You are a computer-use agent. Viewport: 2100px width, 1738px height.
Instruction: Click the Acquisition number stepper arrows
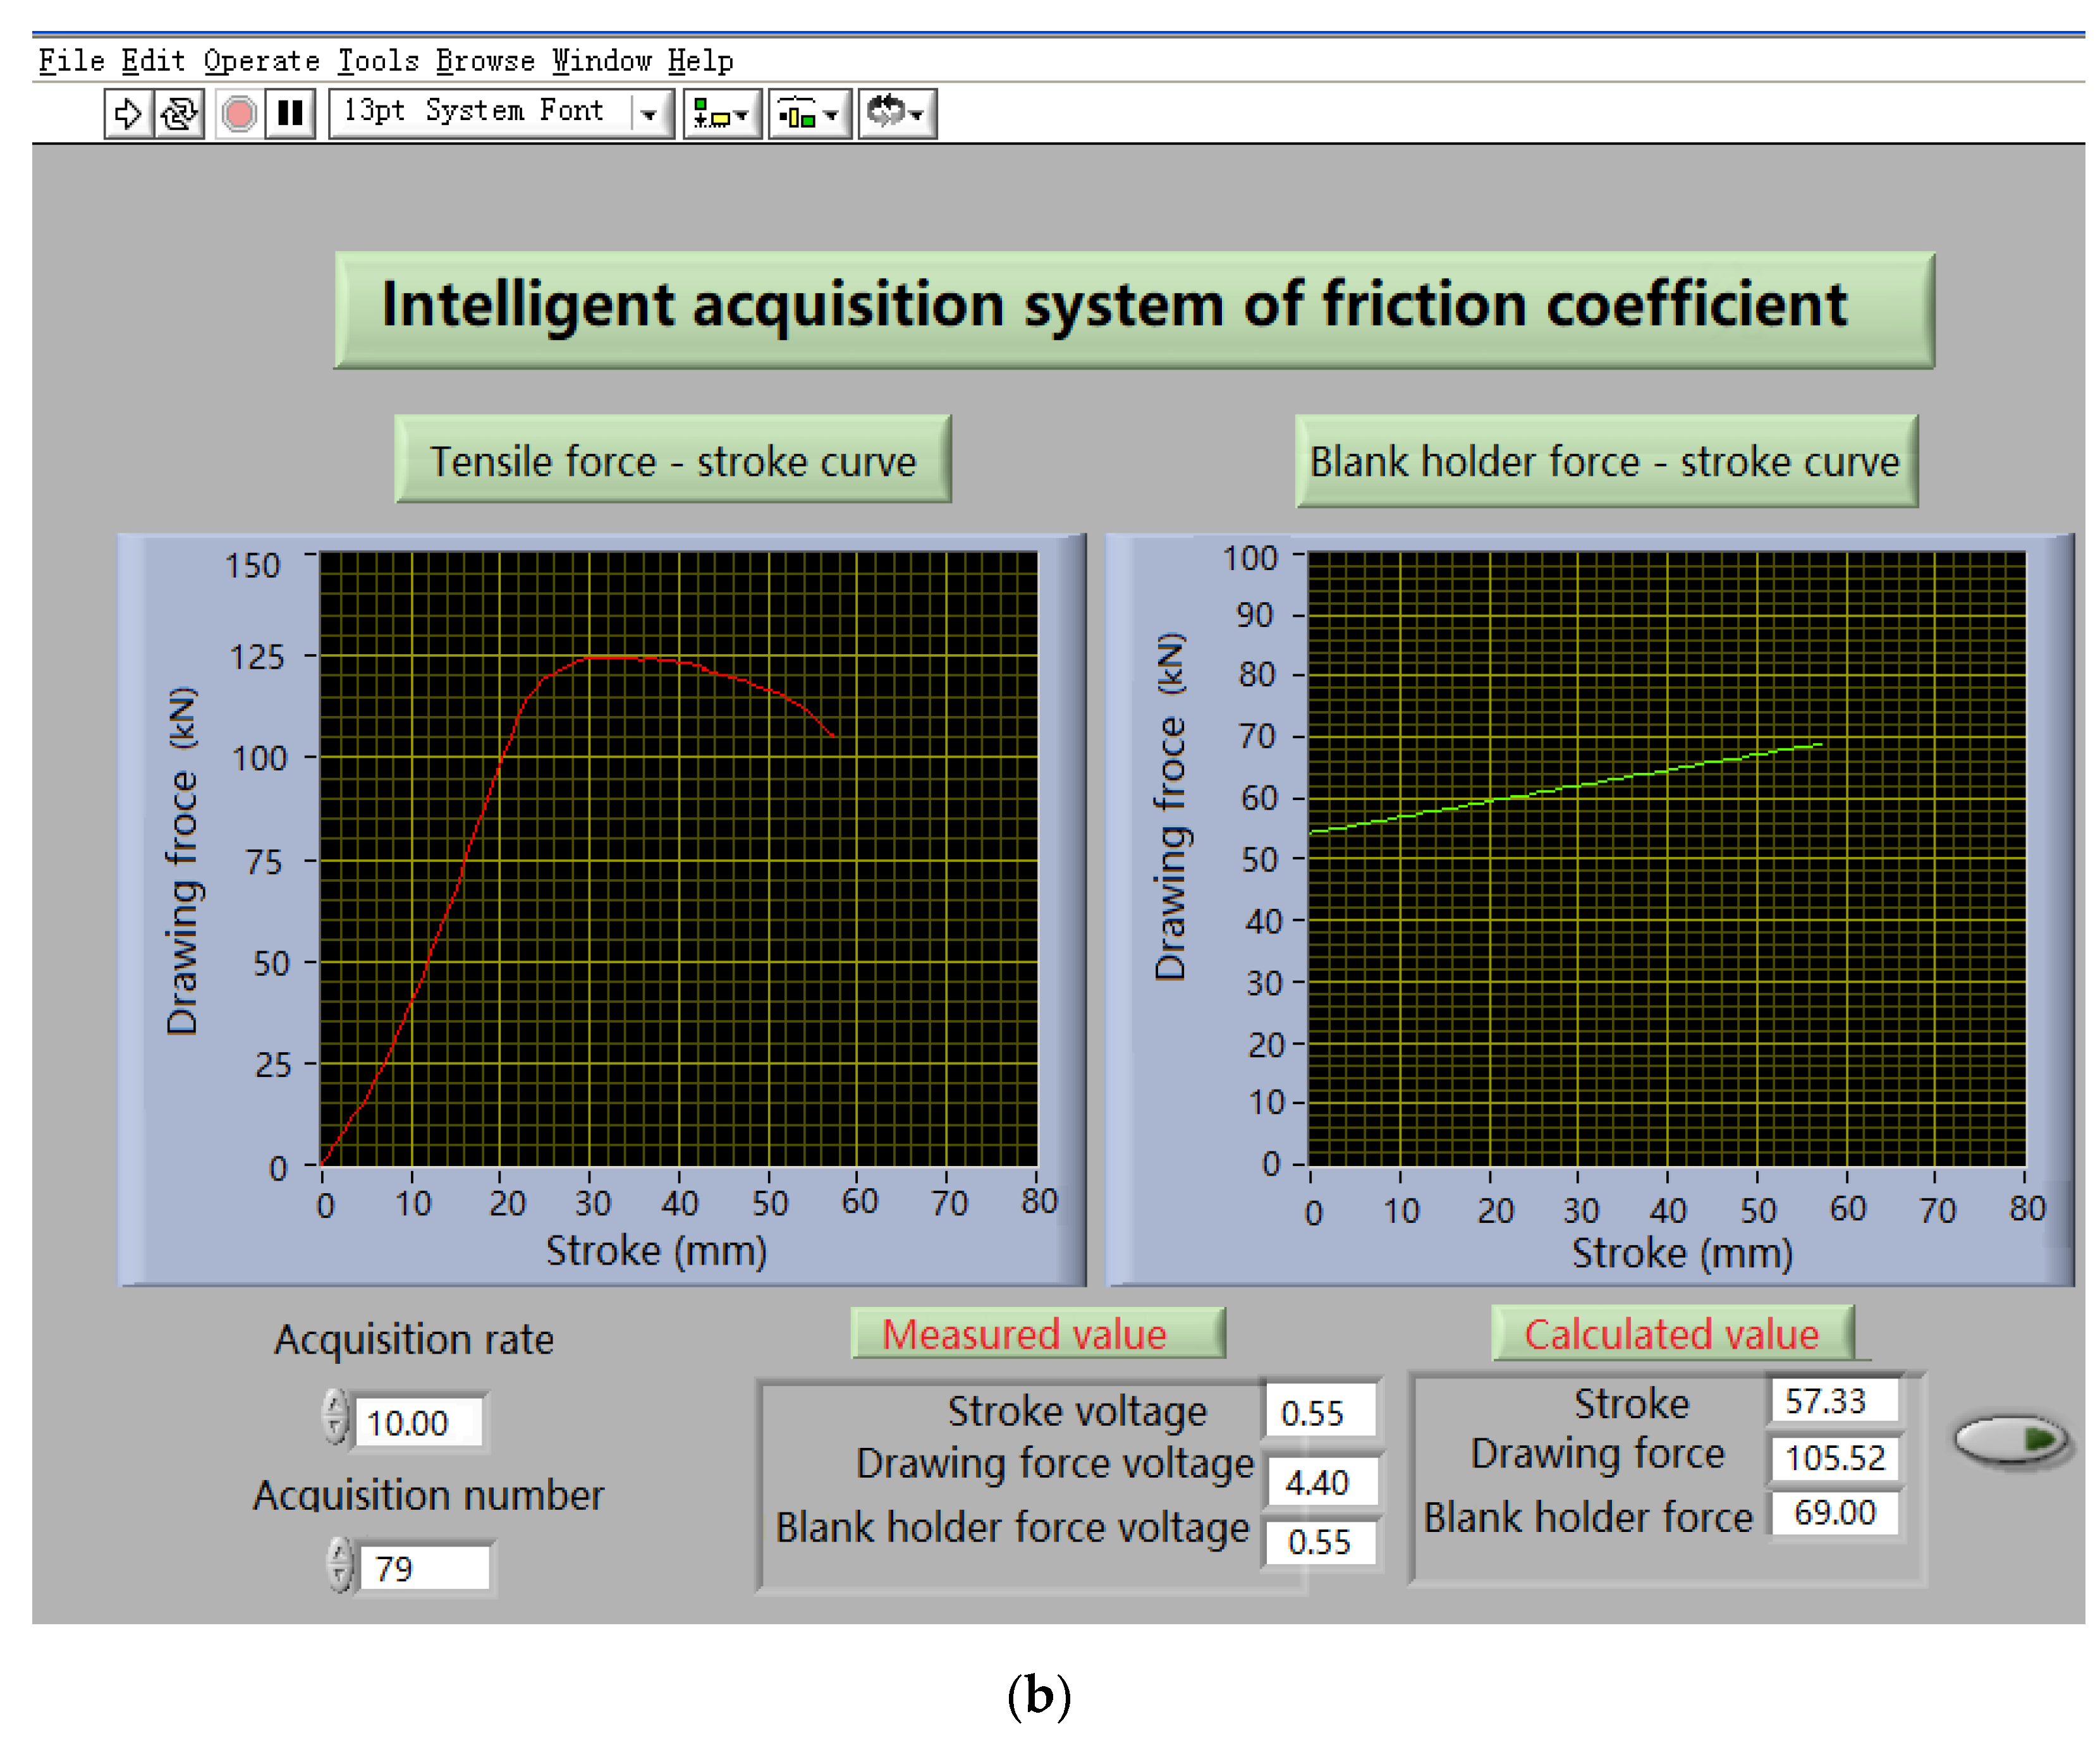coord(341,1564)
